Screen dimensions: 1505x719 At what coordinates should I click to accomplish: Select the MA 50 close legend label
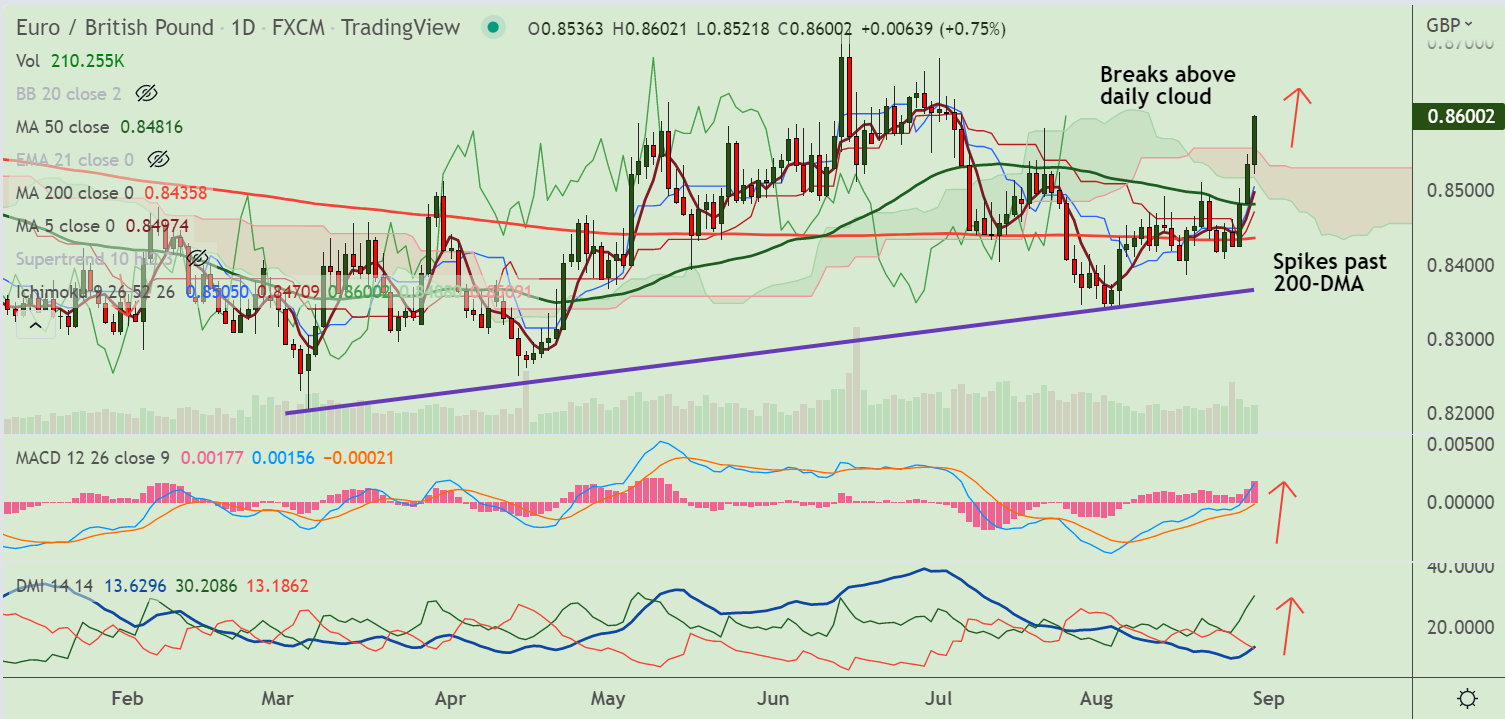[63, 127]
